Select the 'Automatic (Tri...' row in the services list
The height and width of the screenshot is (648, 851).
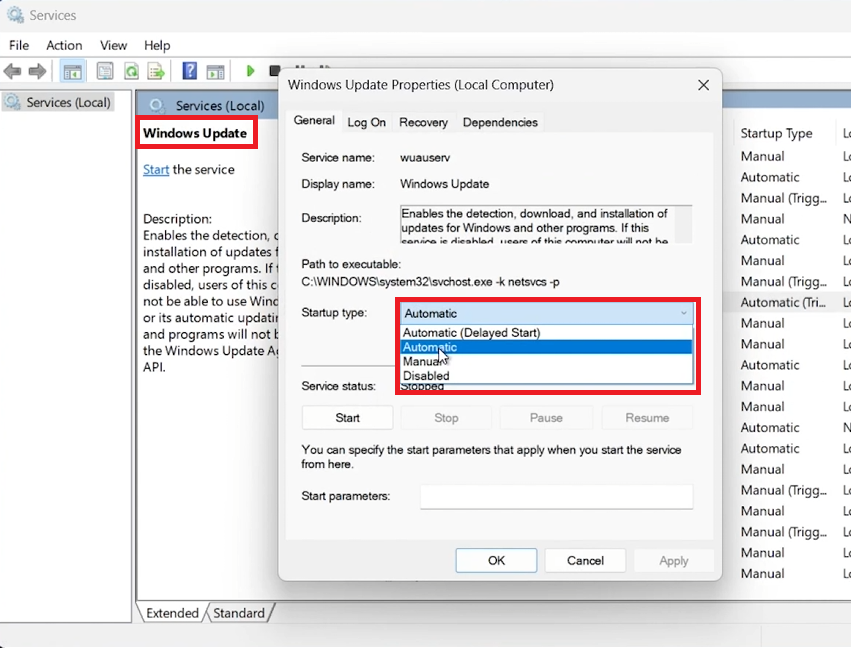tap(783, 303)
